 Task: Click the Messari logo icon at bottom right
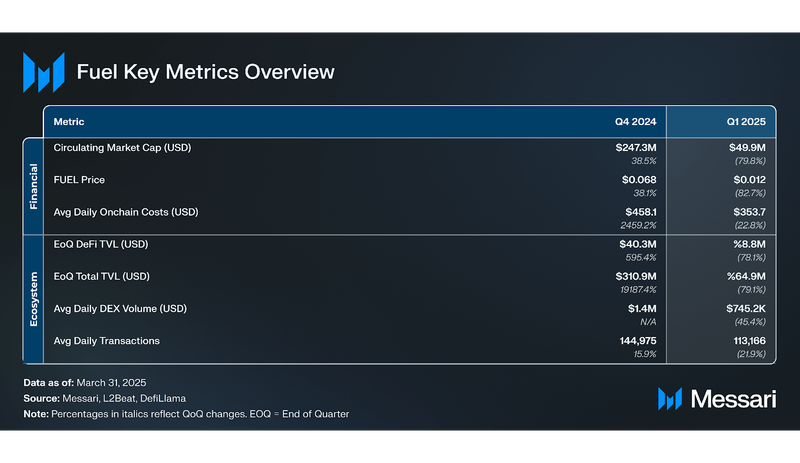[x=670, y=398]
